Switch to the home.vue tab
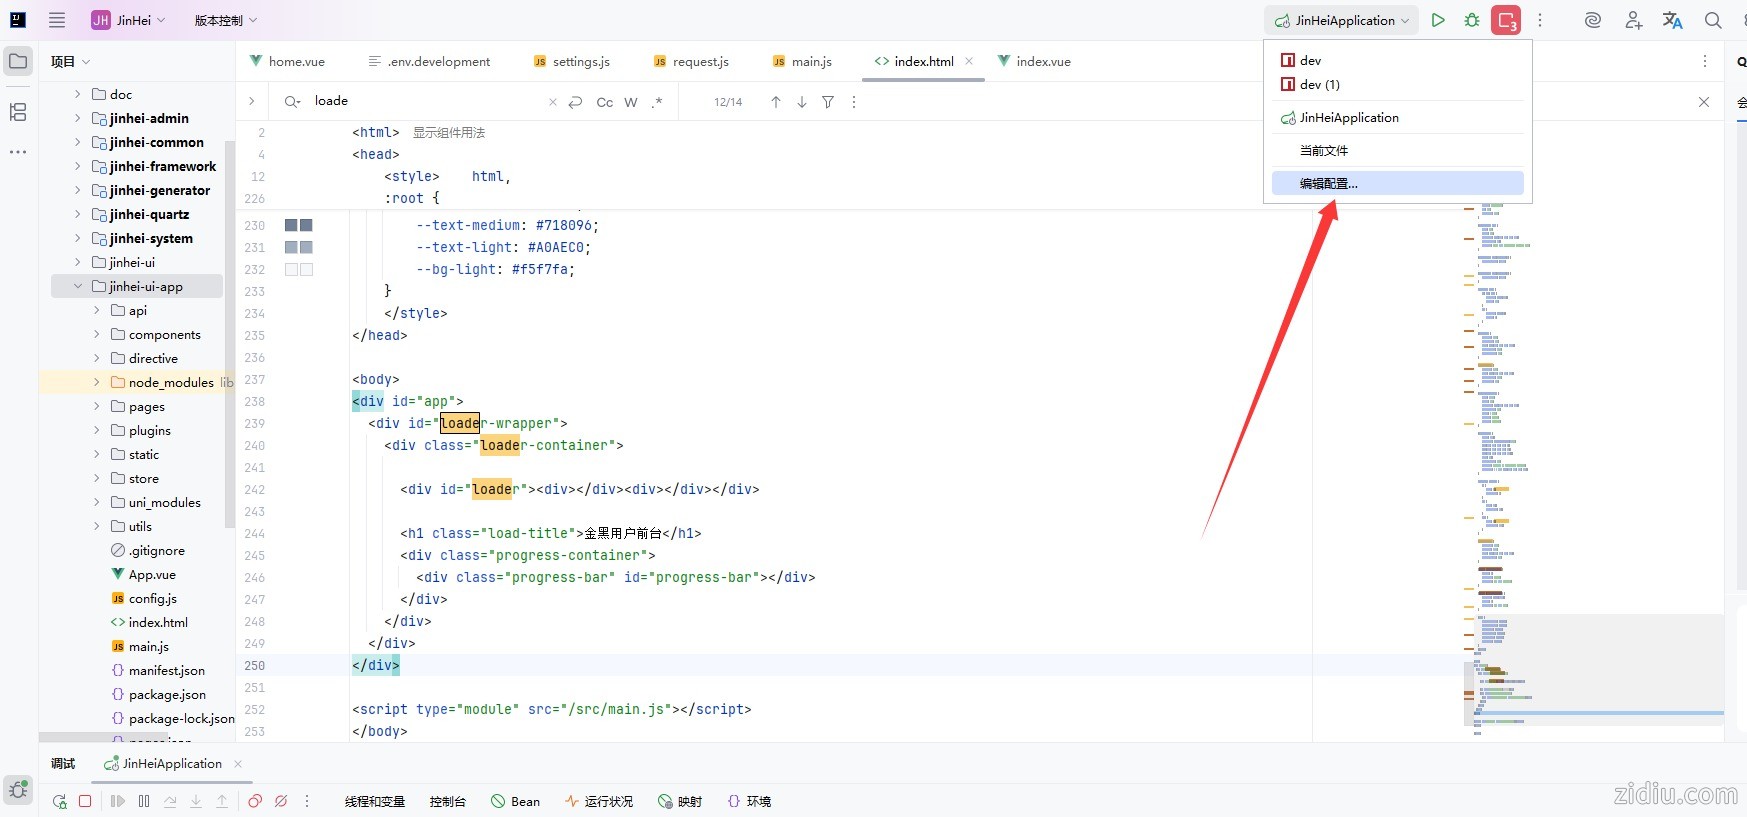The image size is (1747, 817). [x=287, y=61]
